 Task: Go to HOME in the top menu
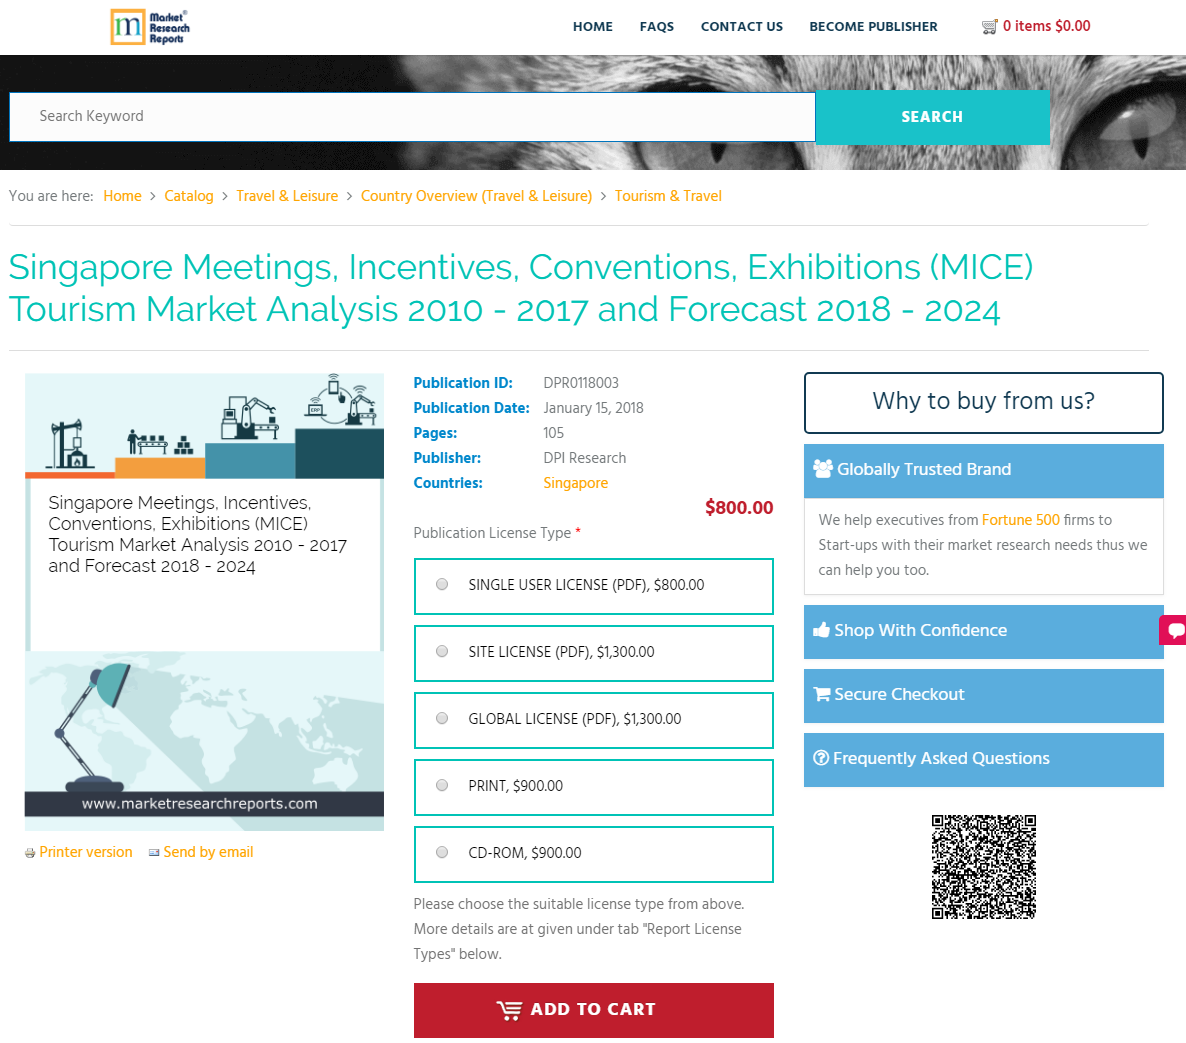(593, 26)
